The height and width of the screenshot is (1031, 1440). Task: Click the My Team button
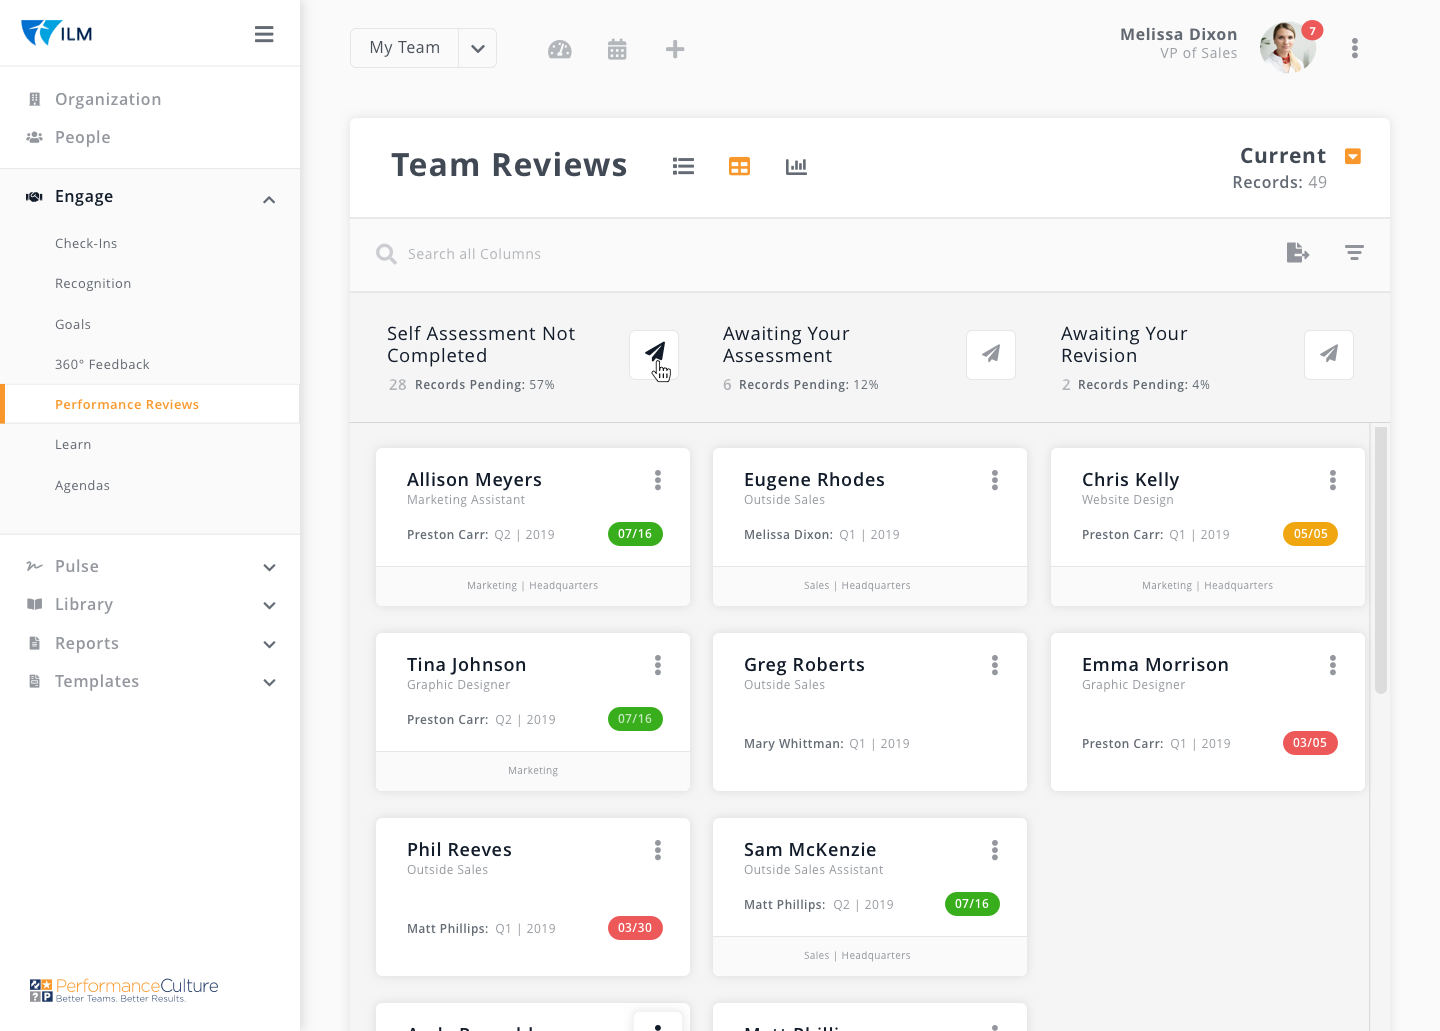point(404,48)
